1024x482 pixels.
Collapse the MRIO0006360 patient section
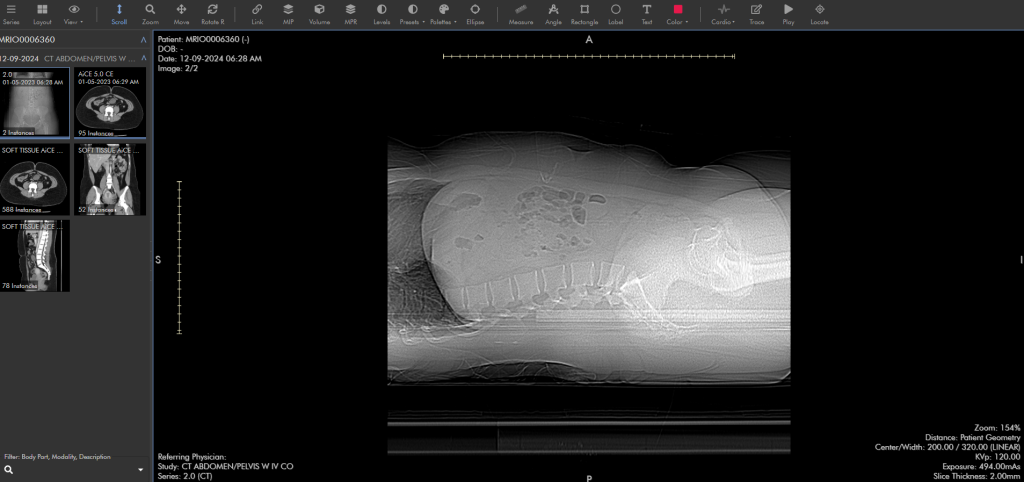(144, 40)
